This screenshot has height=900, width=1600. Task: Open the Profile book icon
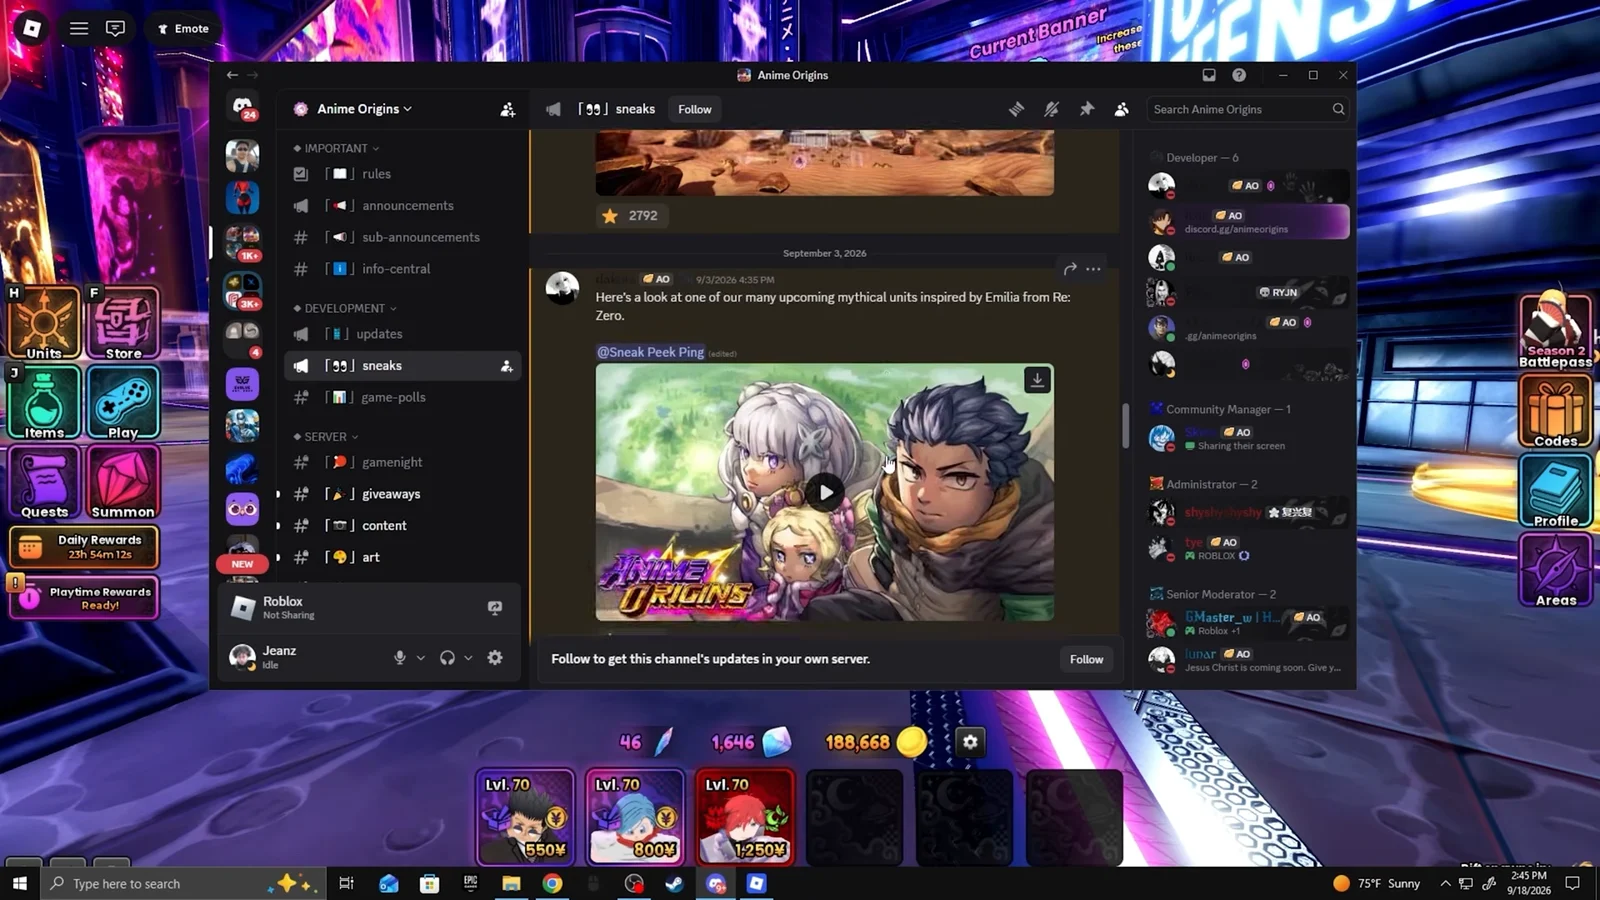[1555, 491]
